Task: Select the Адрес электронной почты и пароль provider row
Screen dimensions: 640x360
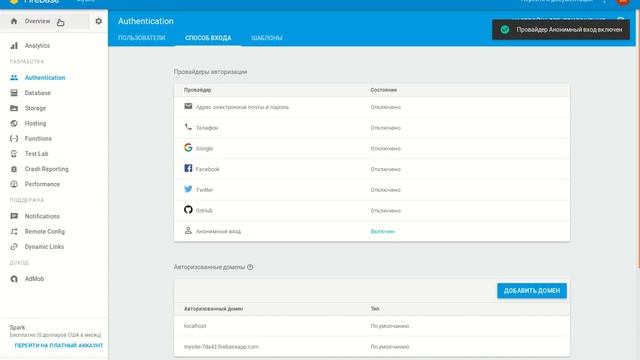Action: click(372, 107)
